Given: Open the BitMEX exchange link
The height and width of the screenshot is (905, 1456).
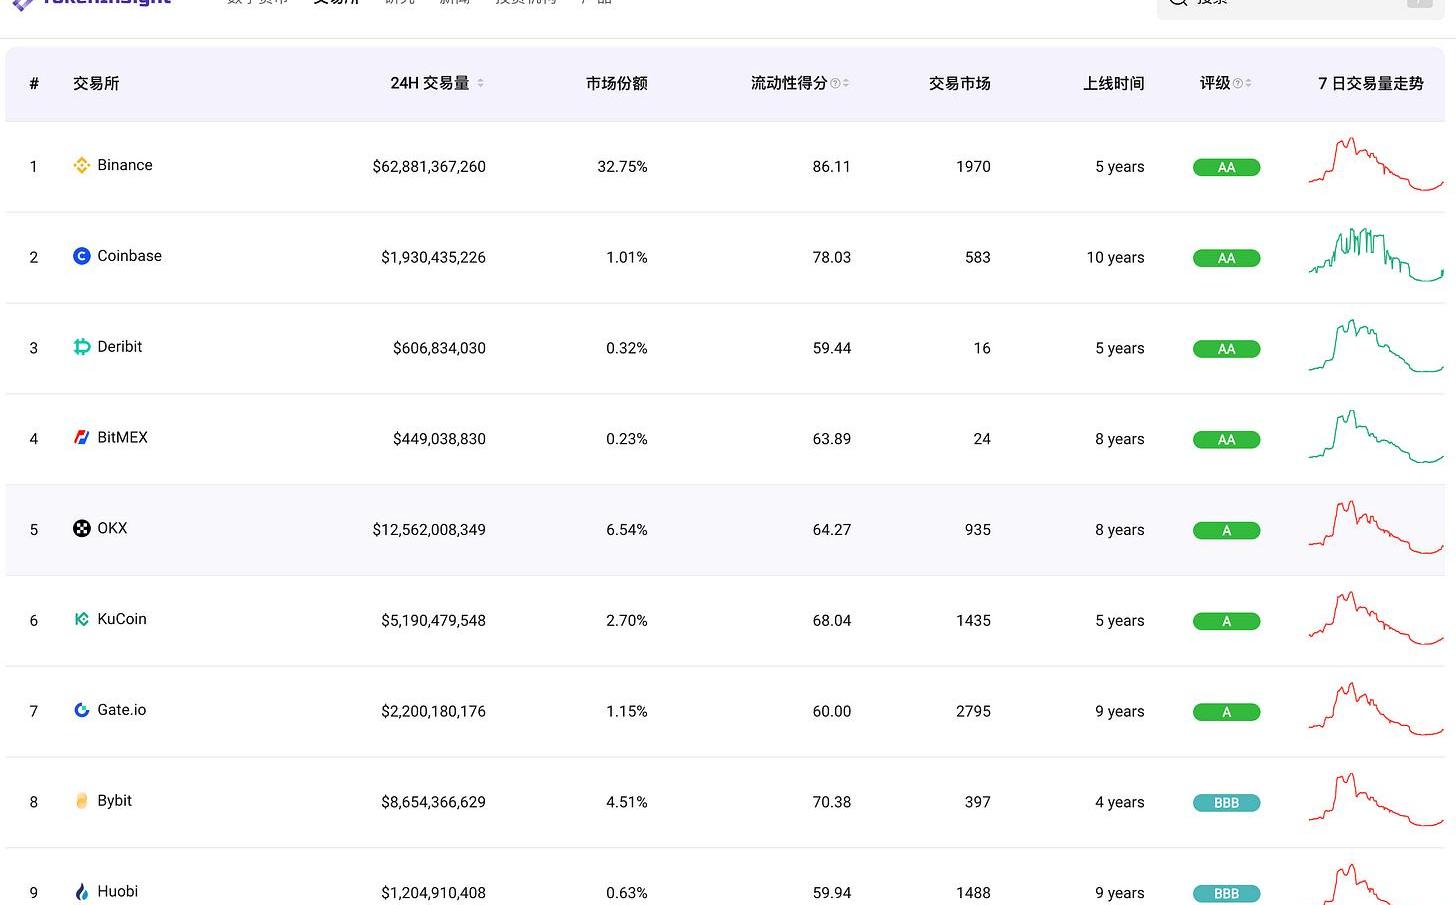Looking at the screenshot, I should (x=122, y=438).
